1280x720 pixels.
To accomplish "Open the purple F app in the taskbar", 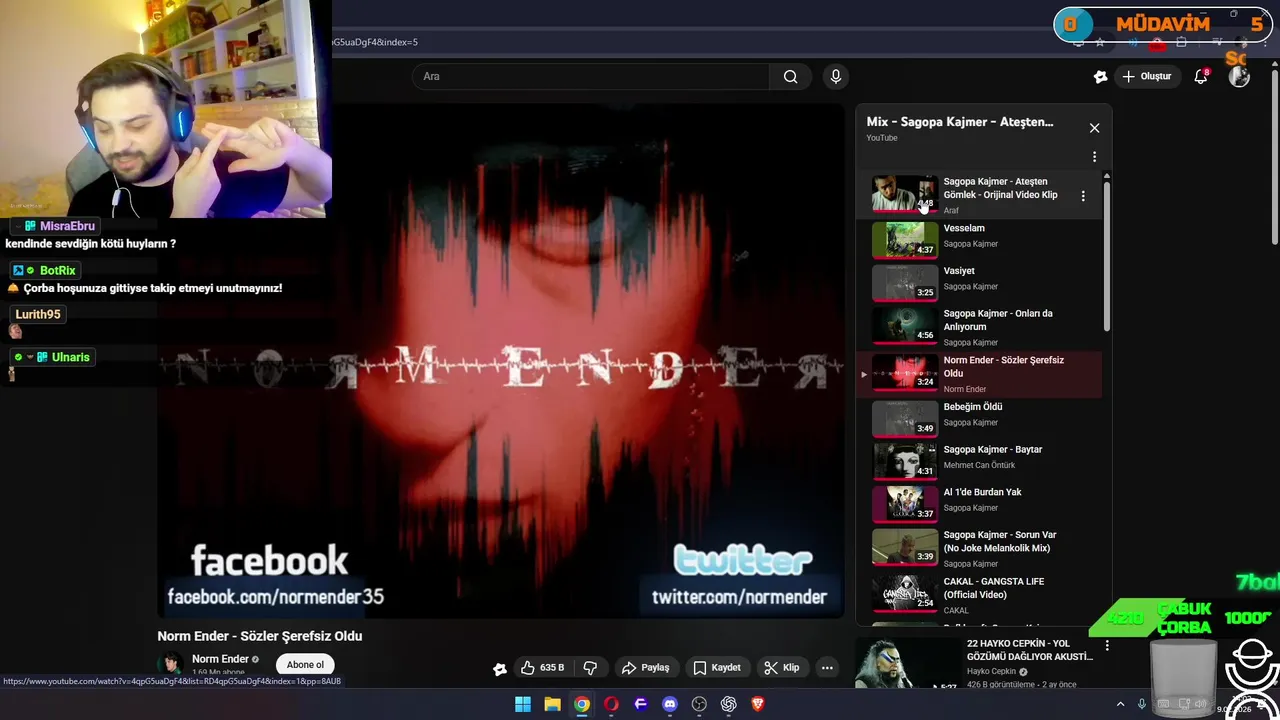I will point(641,704).
